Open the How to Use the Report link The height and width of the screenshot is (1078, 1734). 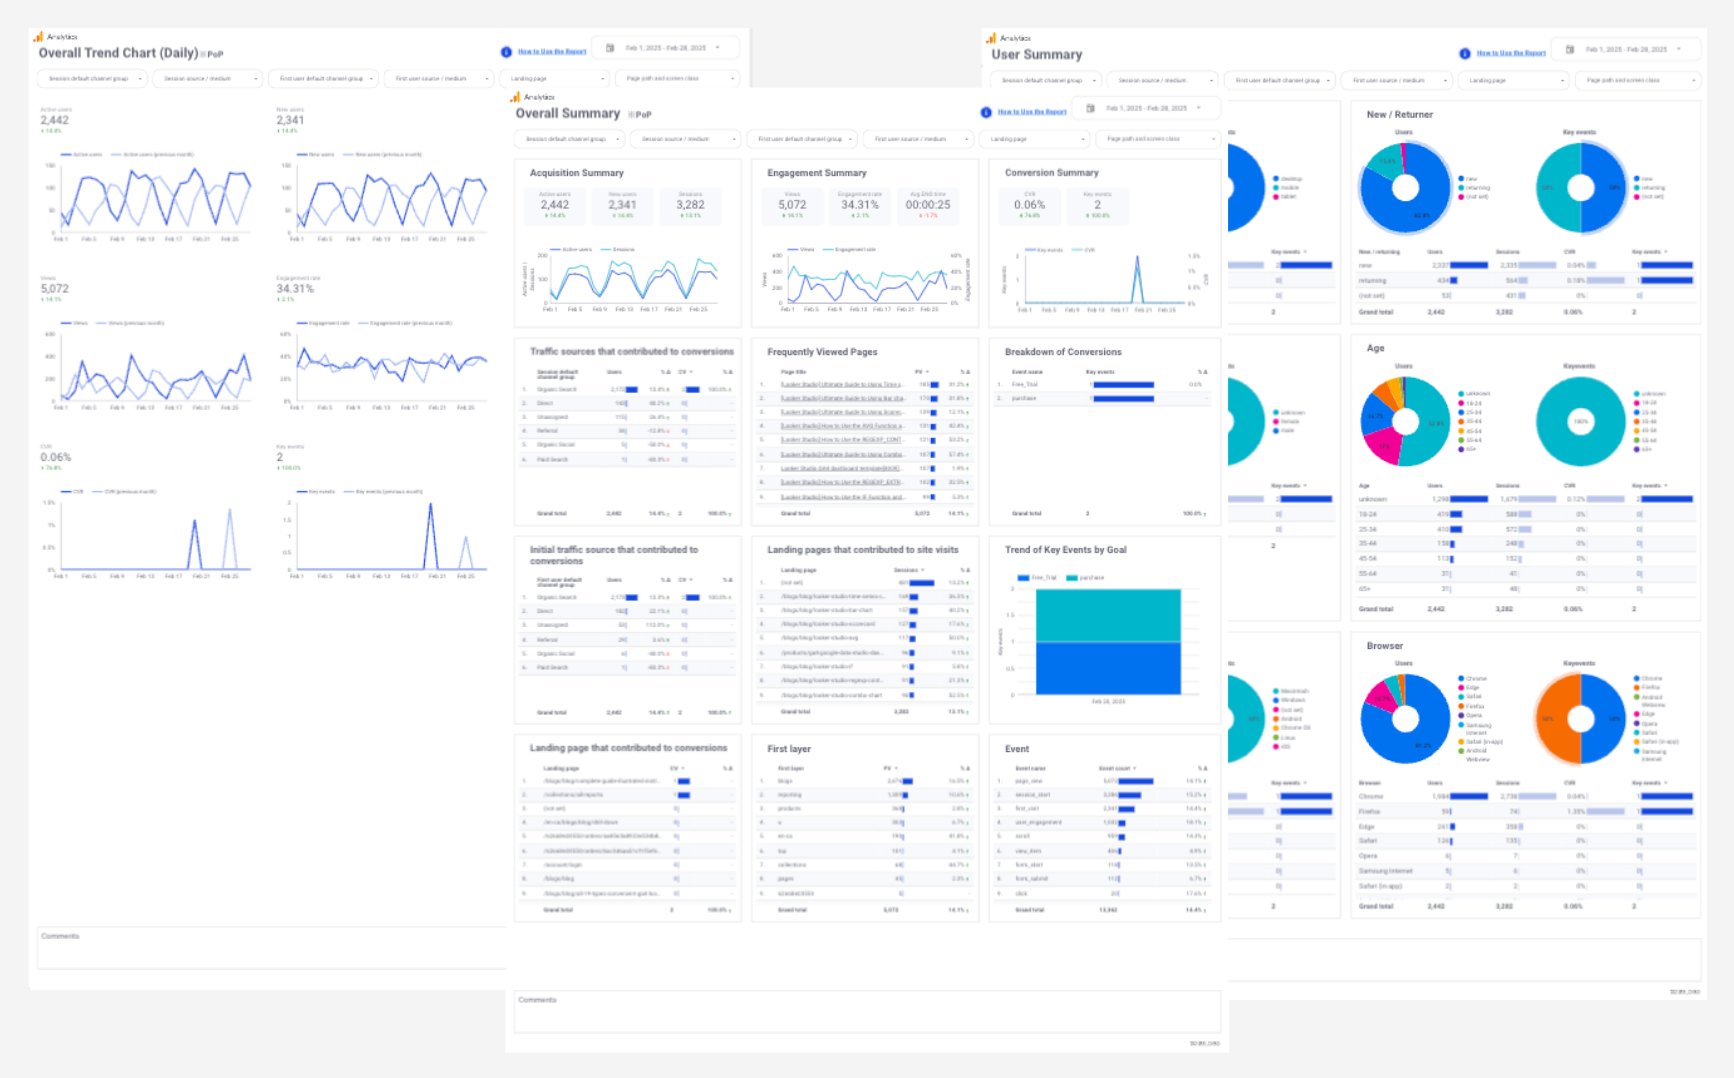point(1030,111)
